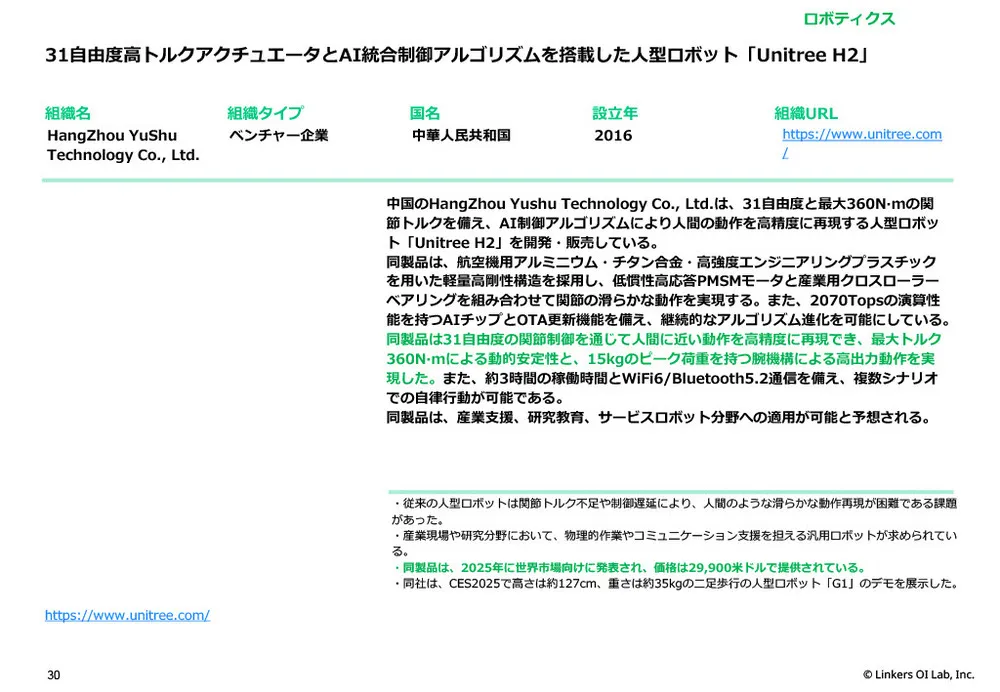Open the unitree.com link at bottom left
Screen dimensions: 1000x692
click(127, 615)
